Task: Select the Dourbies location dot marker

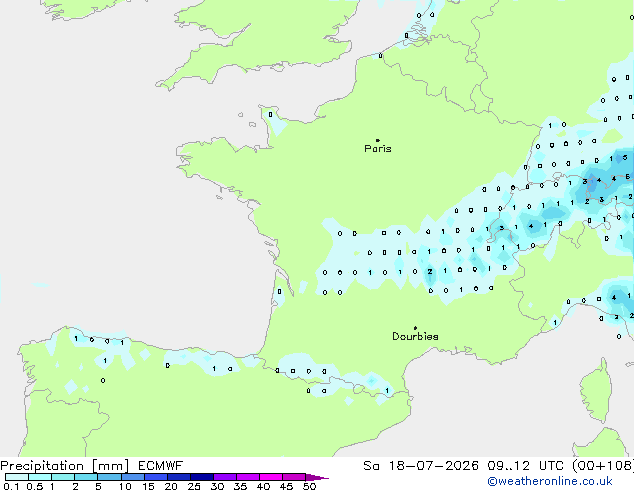Action: 415,328
